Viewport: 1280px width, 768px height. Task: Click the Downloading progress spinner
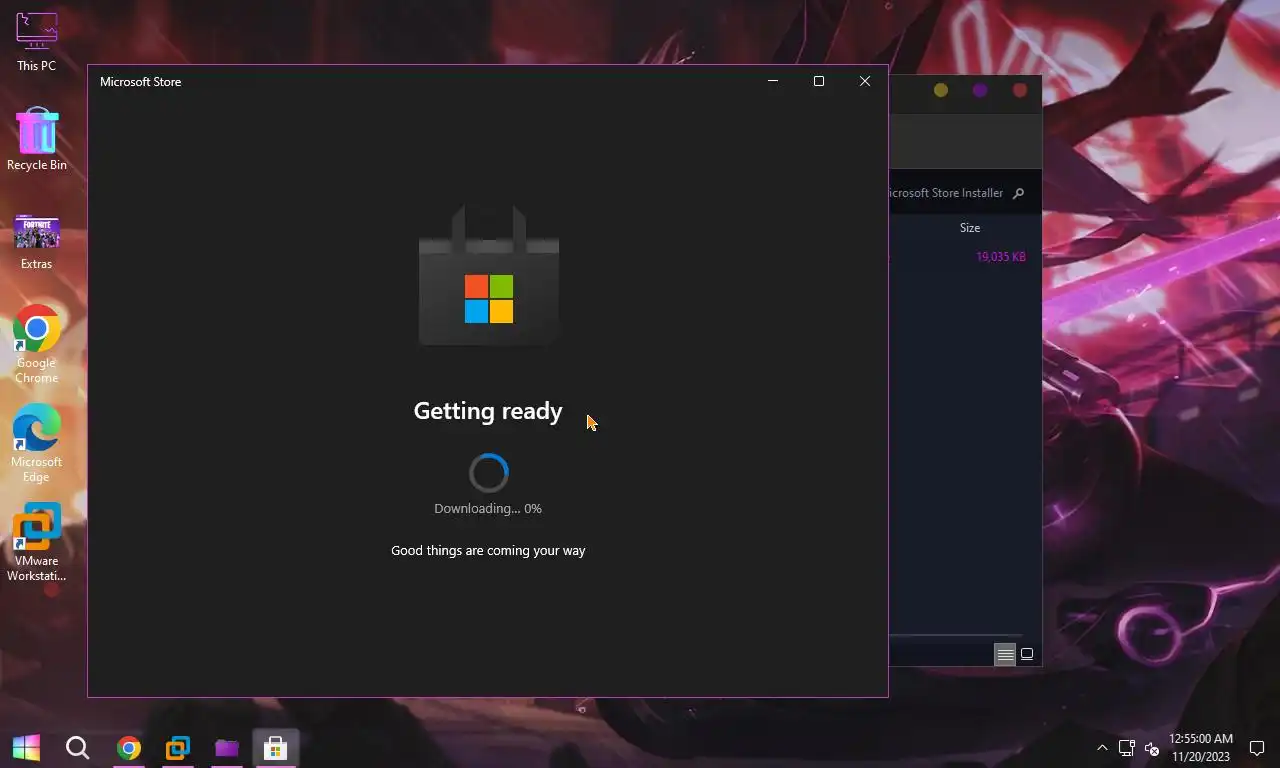(x=489, y=473)
